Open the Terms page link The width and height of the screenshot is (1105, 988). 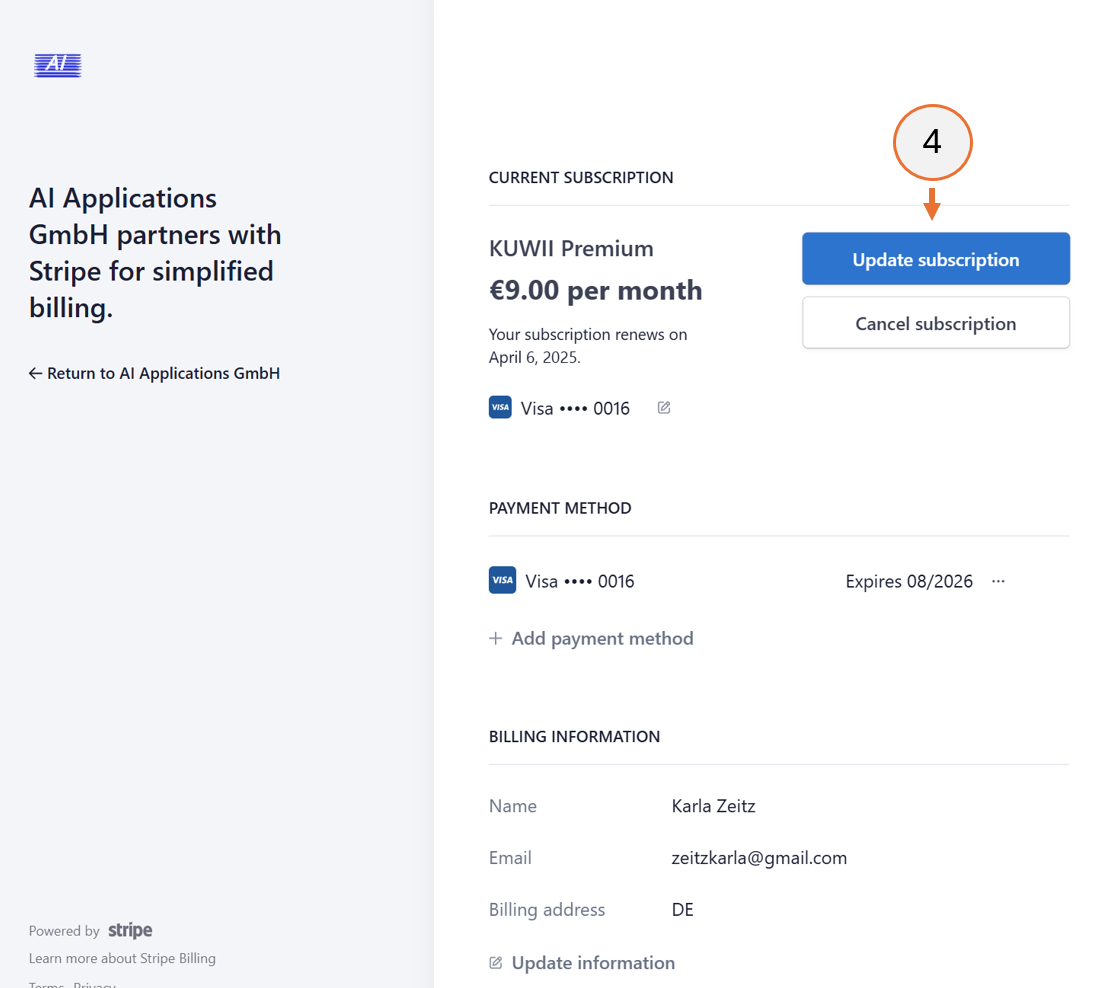coord(46,984)
